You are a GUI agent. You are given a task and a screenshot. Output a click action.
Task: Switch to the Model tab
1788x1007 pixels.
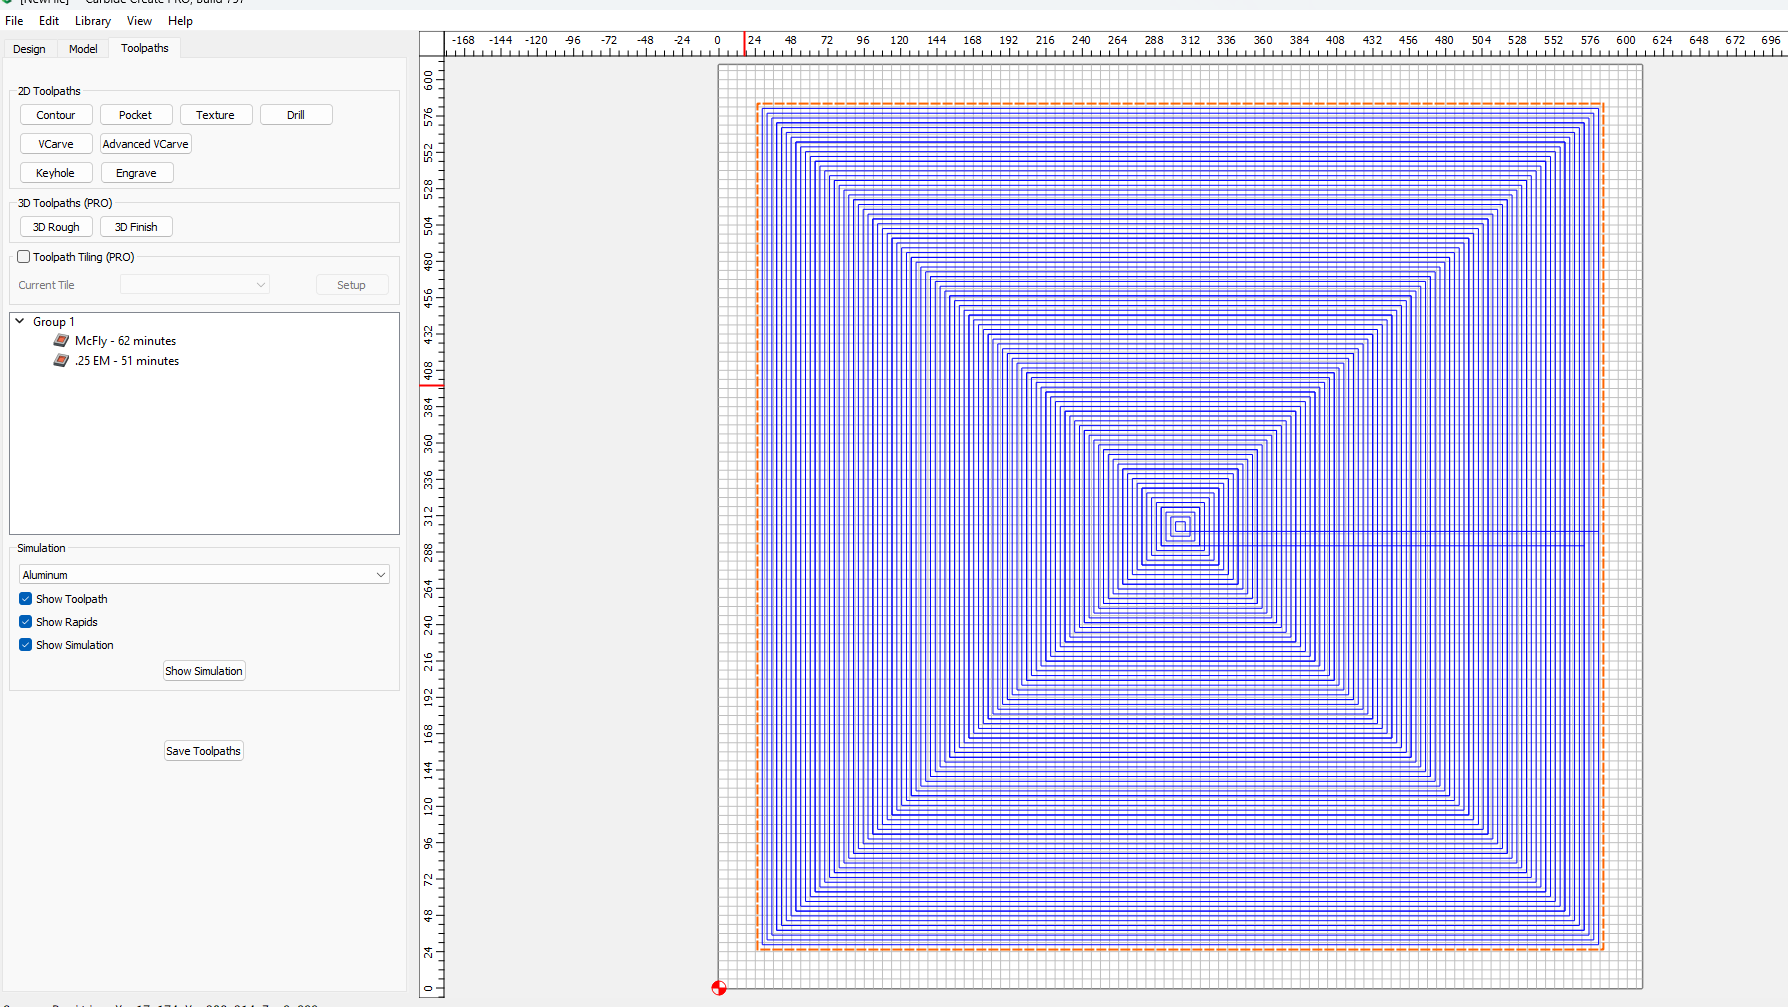[83, 49]
